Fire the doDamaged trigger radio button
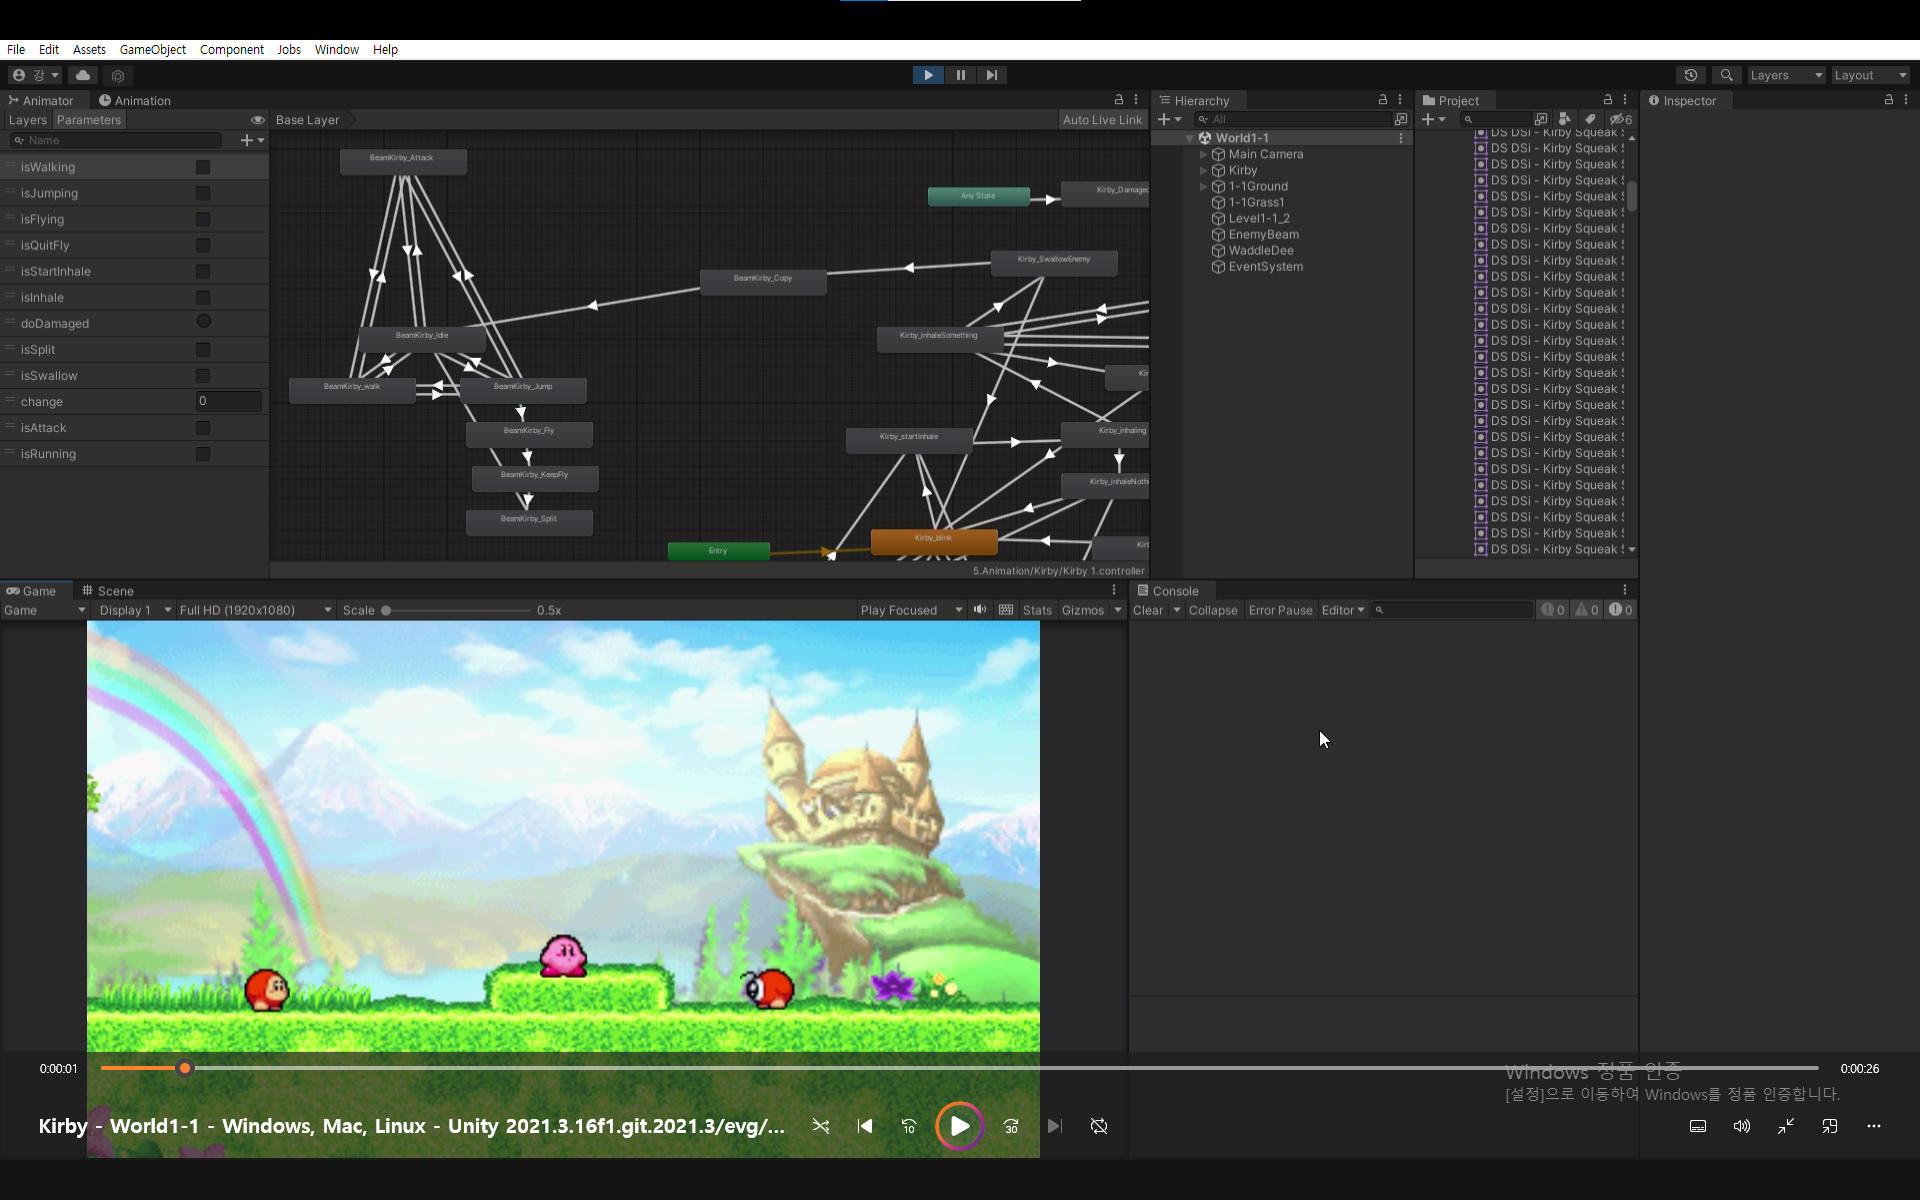The image size is (1920, 1200). 203,322
